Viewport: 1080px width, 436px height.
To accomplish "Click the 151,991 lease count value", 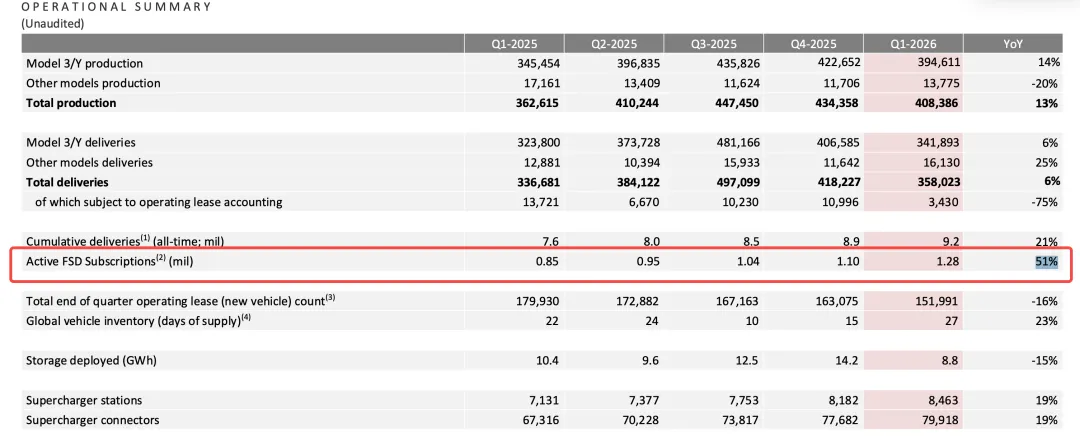I will tap(938, 301).
